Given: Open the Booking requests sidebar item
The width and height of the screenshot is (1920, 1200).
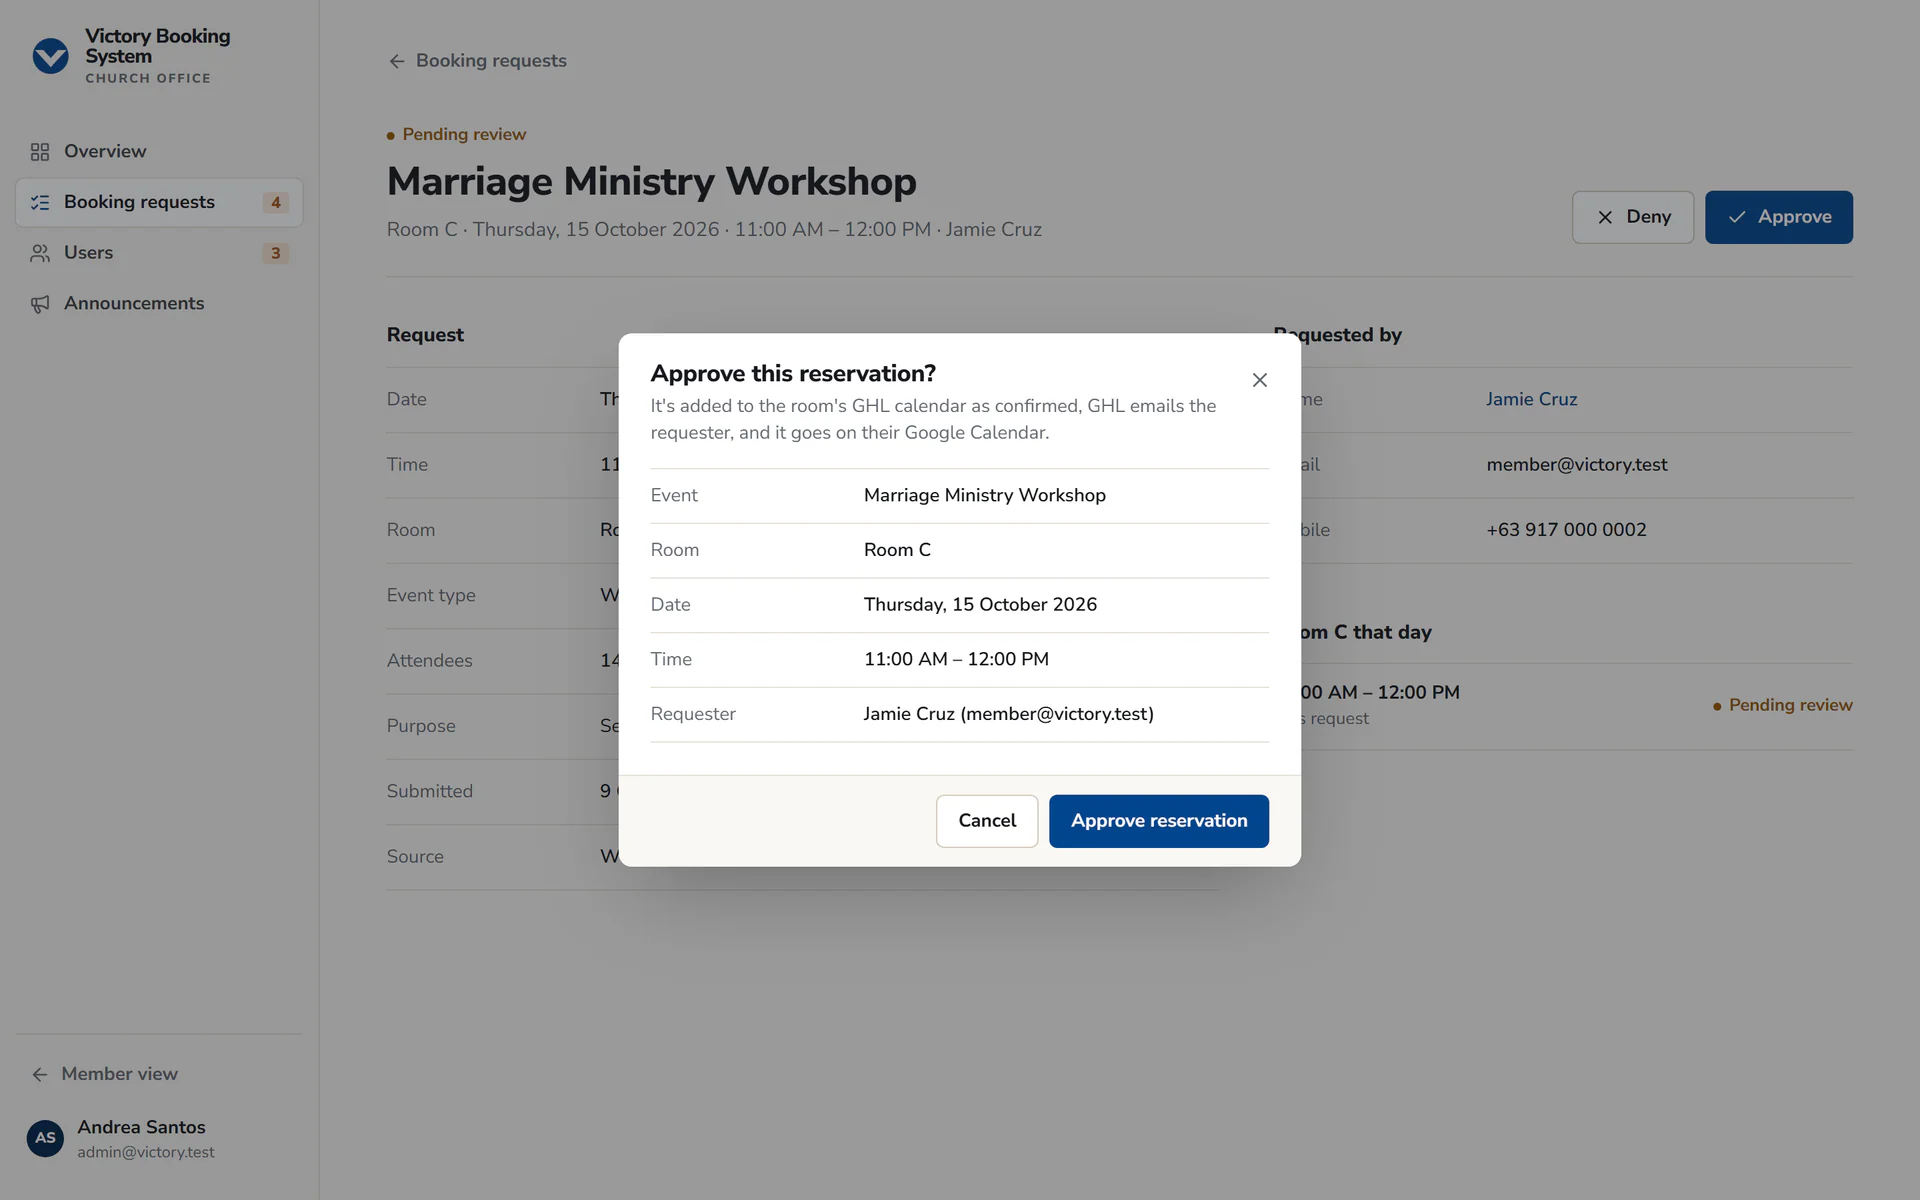Looking at the screenshot, I should pyautogui.click(x=159, y=203).
